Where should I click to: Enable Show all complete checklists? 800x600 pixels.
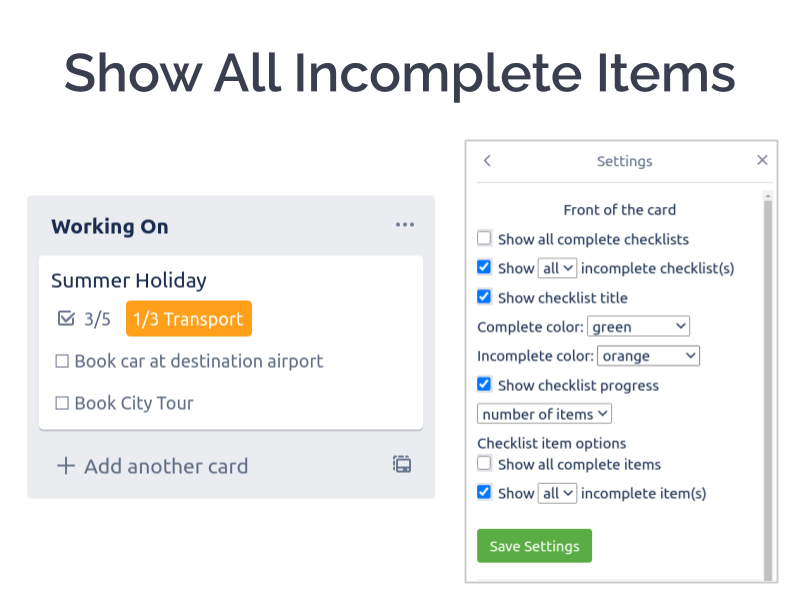484,238
